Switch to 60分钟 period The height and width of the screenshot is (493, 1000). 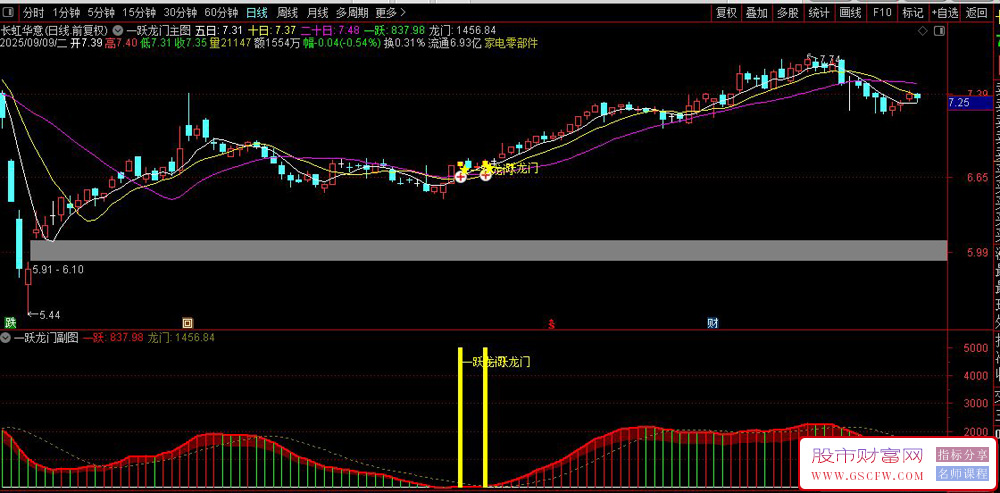click(221, 12)
